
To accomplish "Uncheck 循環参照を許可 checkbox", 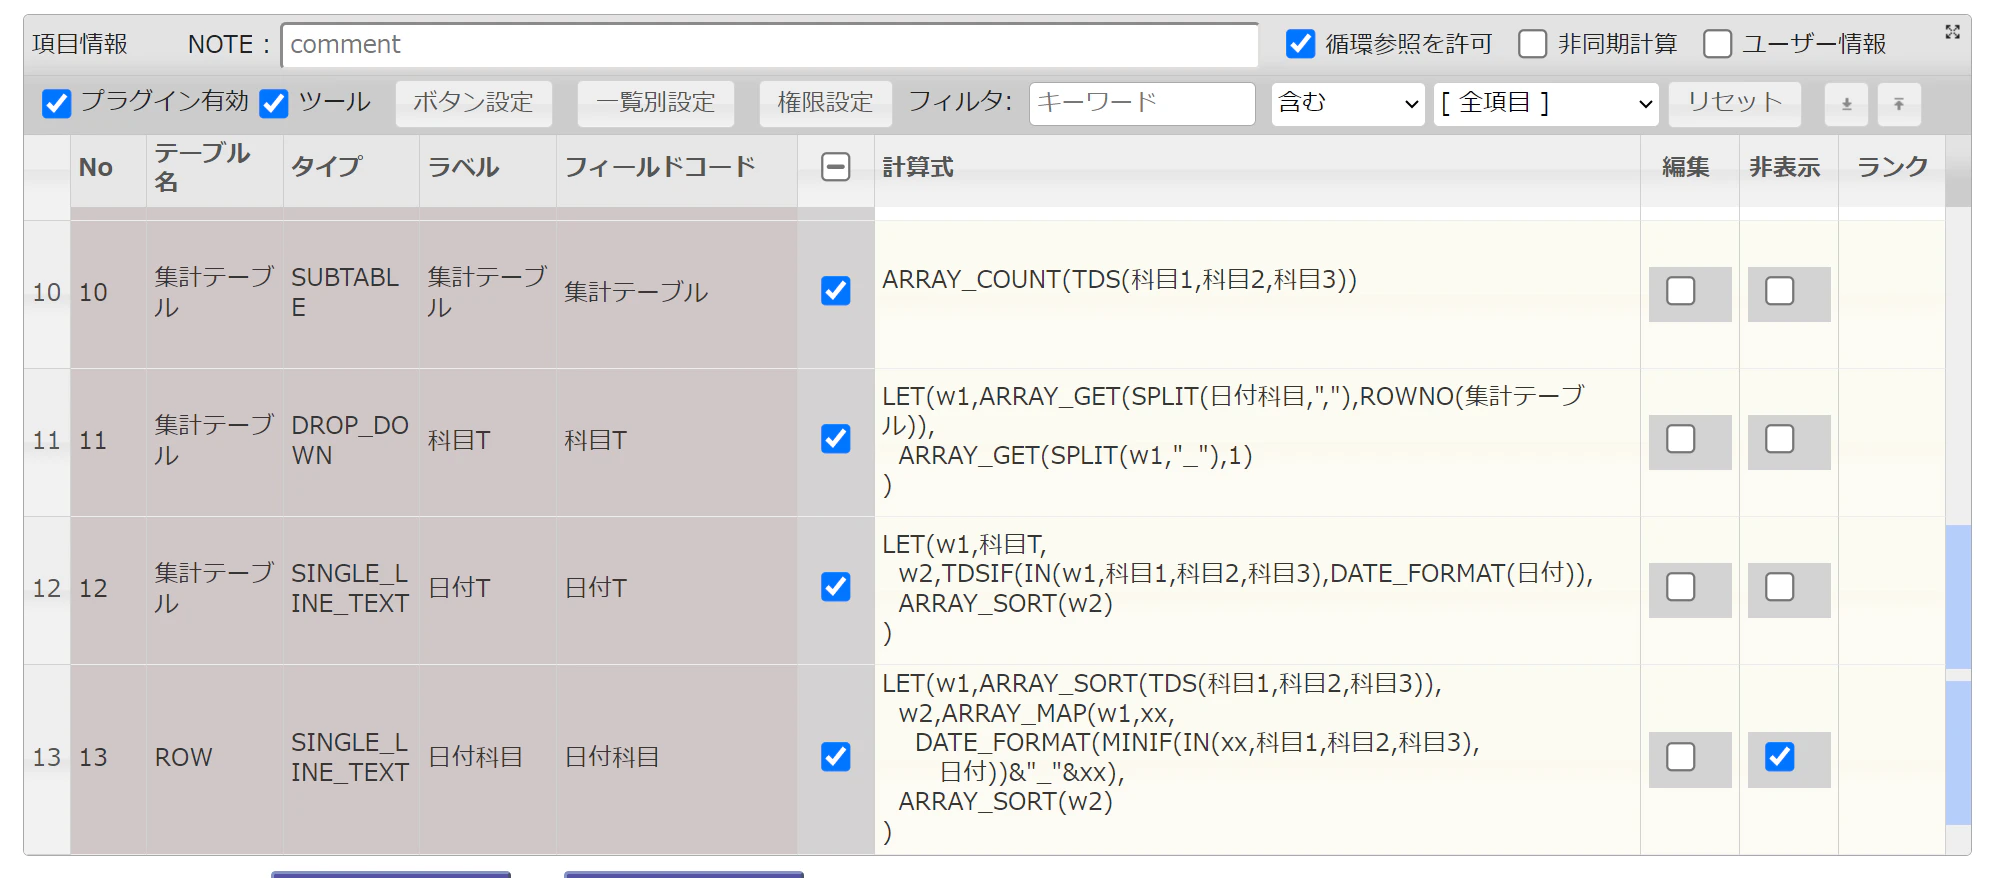I will click(x=1300, y=44).
